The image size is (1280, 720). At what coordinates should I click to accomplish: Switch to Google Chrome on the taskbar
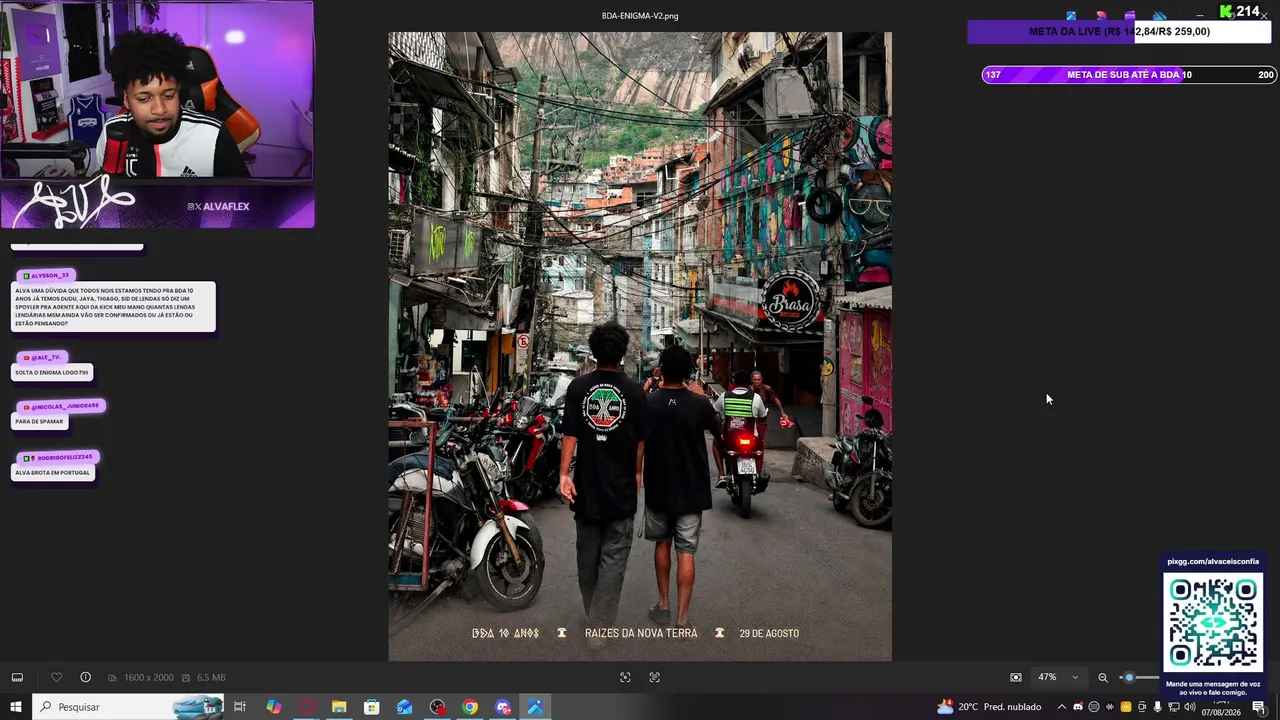(x=470, y=707)
